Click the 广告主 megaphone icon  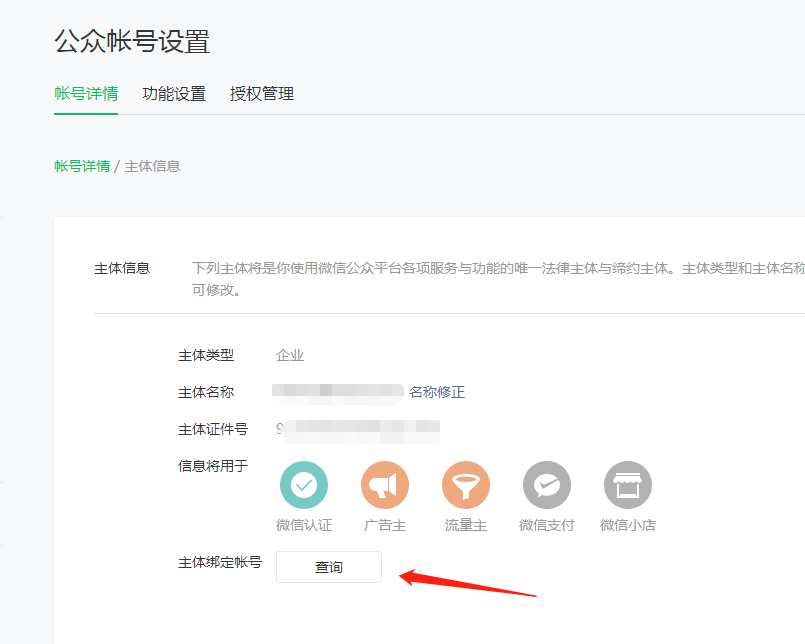tap(385, 486)
